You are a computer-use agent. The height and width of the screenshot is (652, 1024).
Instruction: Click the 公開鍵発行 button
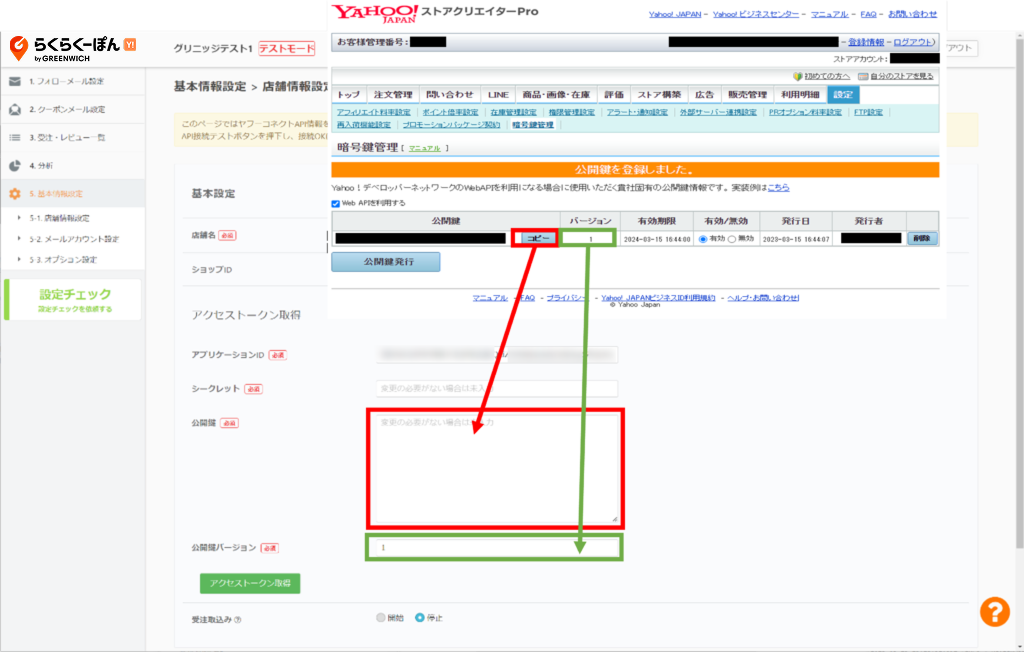tap(385, 261)
